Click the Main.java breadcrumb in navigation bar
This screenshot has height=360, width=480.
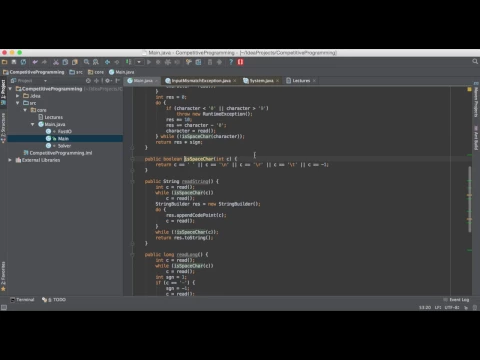(x=122, y=72)
